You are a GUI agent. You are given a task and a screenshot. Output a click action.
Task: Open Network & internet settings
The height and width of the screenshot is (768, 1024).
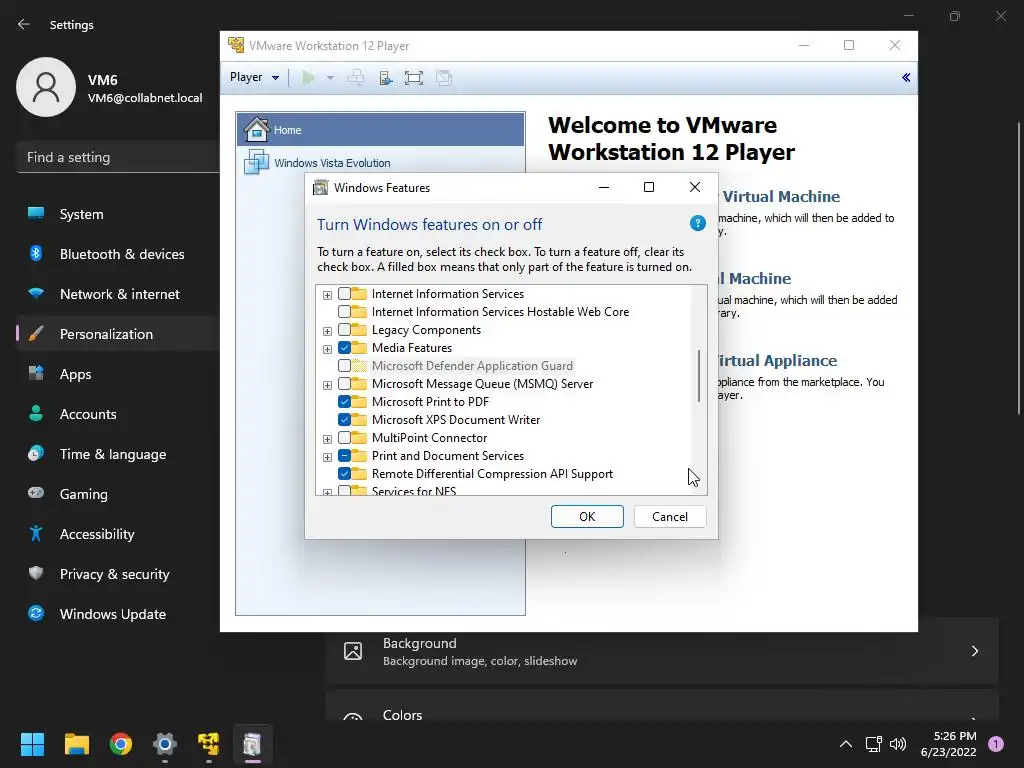(x=118, y=294)
